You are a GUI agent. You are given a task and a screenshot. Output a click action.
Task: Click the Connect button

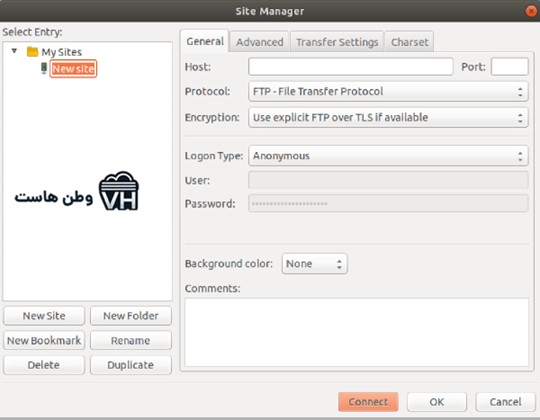(368, 402)
